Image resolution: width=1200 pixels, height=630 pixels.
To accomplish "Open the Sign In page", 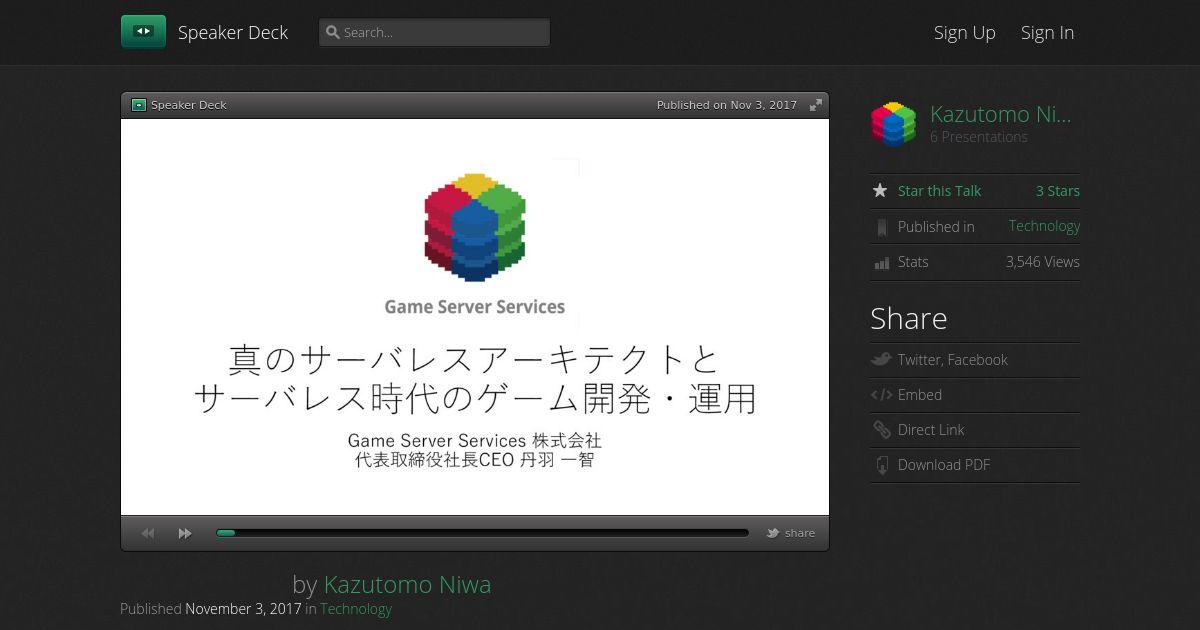I will point(1047,32).
